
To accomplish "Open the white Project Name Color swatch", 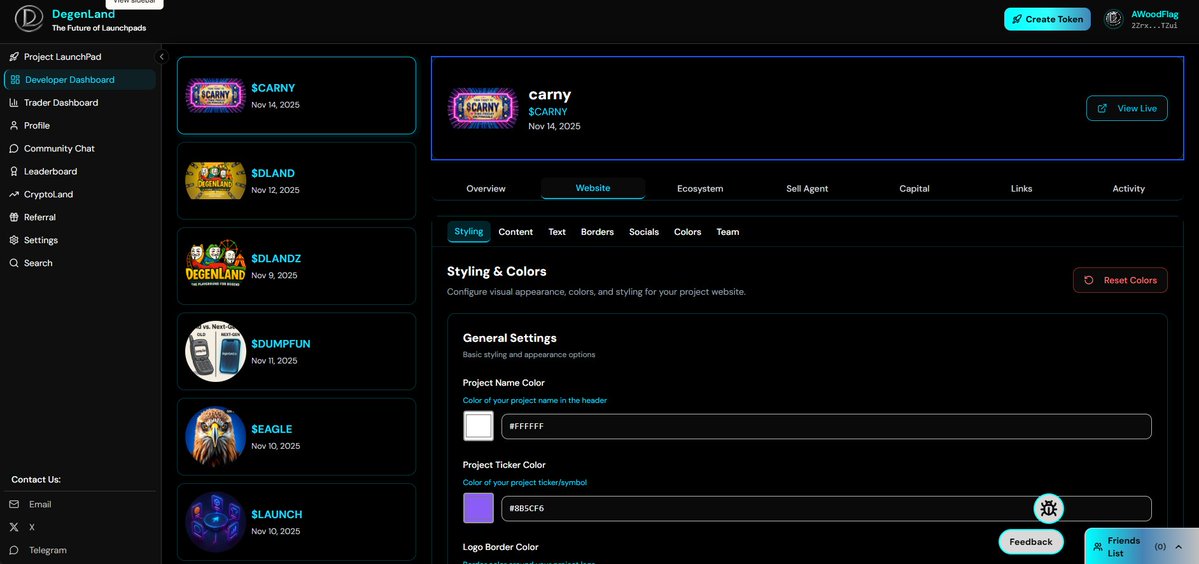I will point(479,426).
